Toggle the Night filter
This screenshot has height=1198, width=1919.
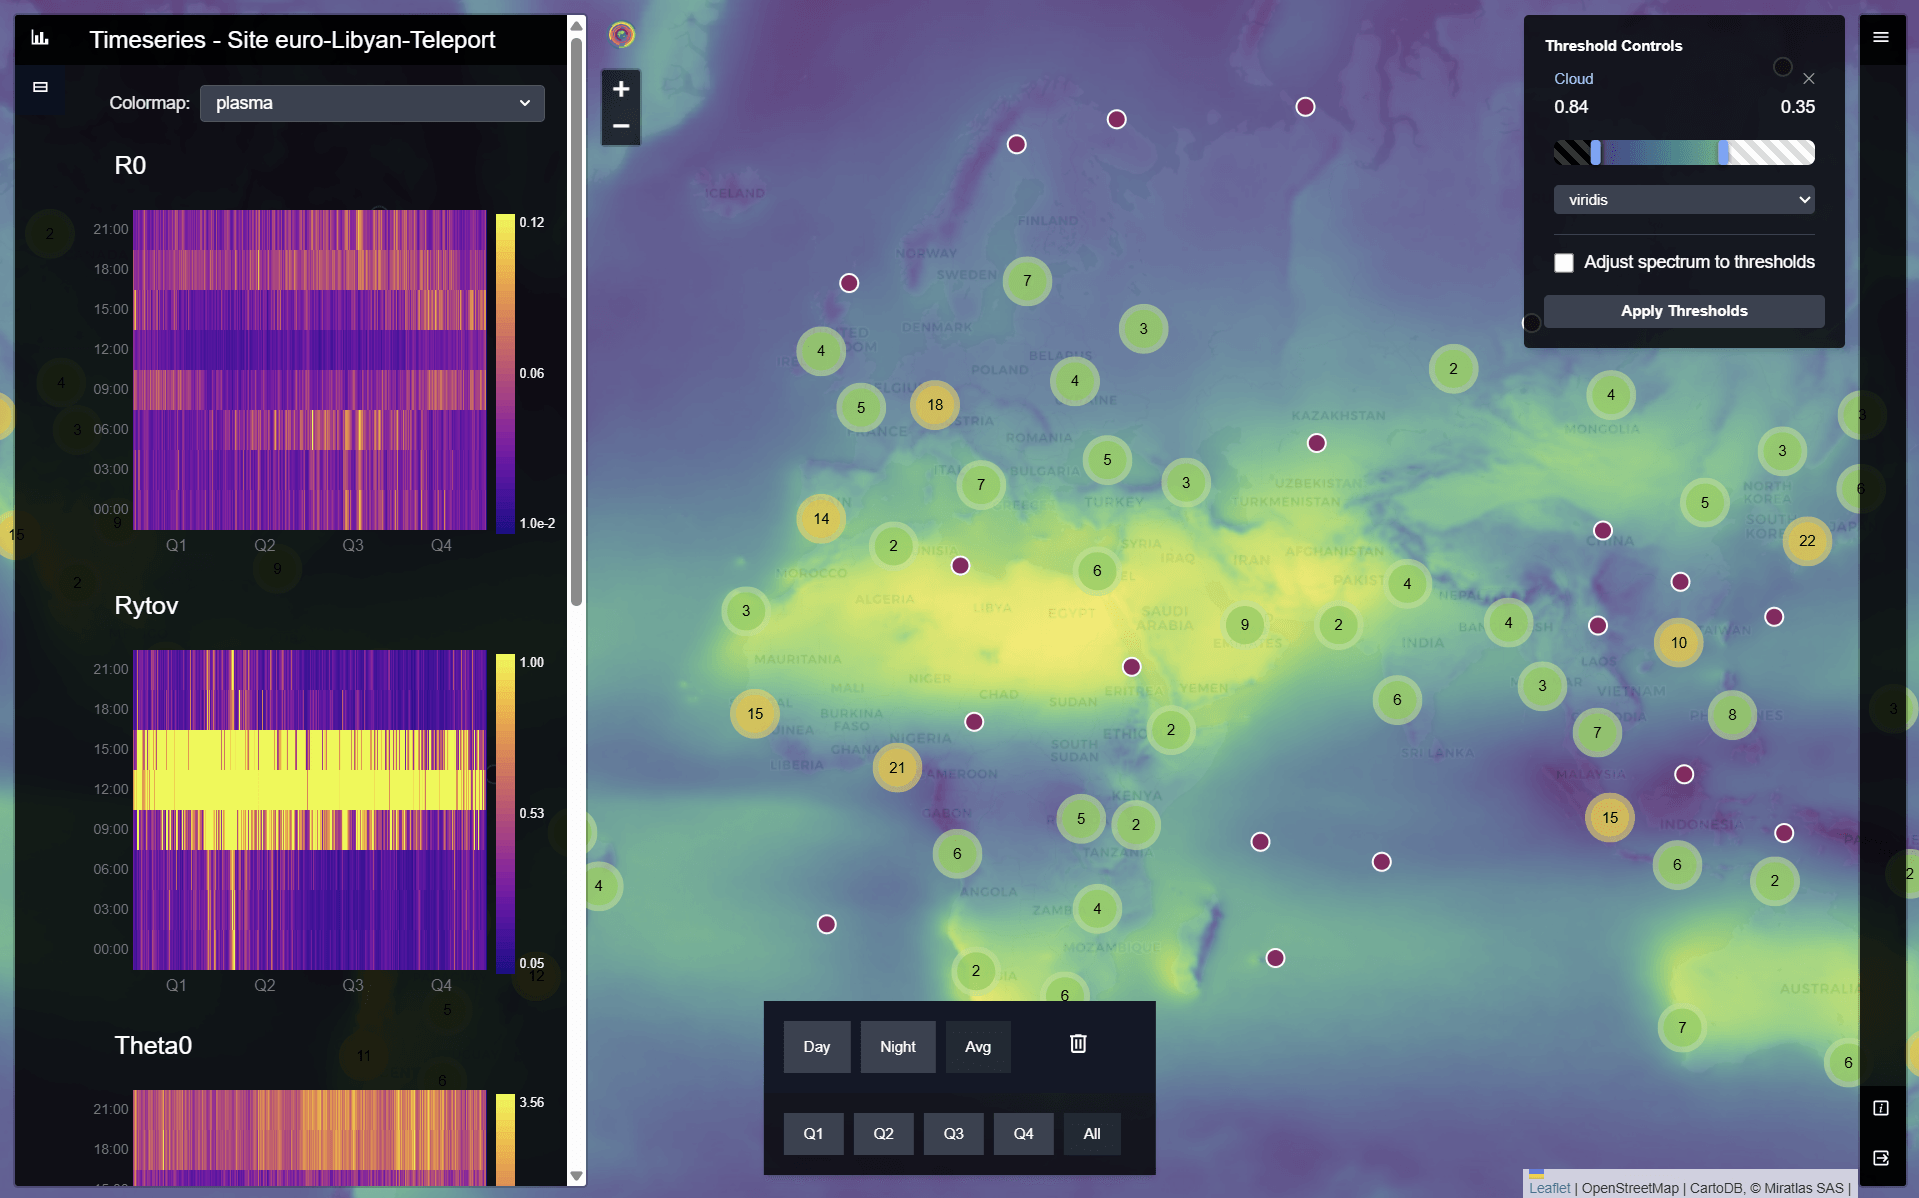[898, 1047]
